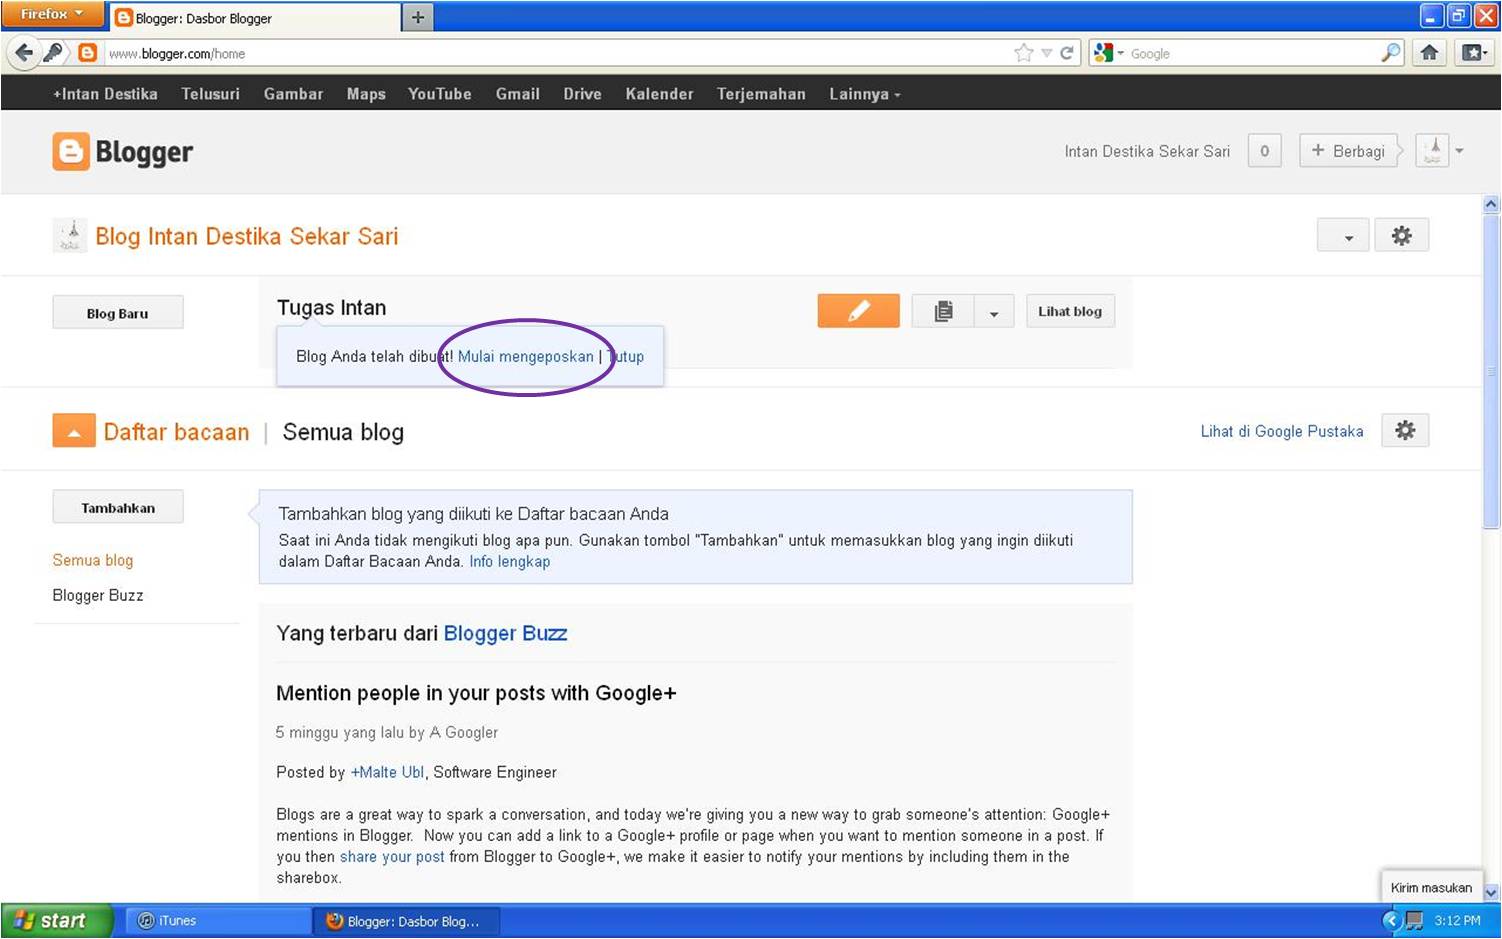The image size is (1502, 939).
Task: Click the Blogger logo icon
Action: [x=71, y=151]
